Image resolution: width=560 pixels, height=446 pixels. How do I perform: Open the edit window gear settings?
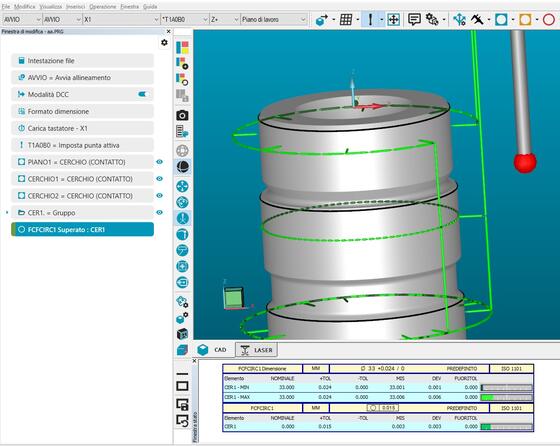click(x=164, y=42)
